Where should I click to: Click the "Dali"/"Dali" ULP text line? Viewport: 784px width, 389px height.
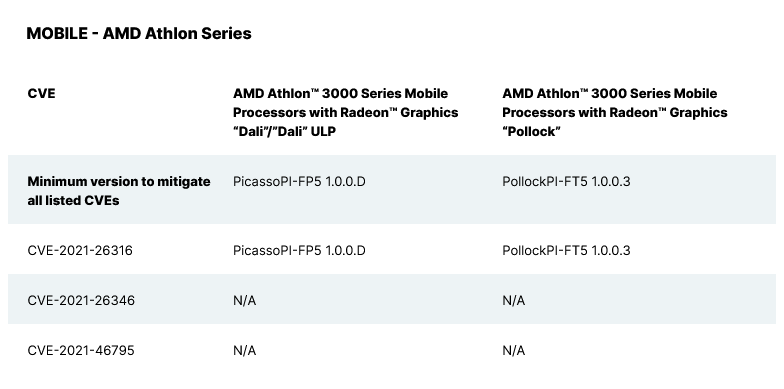[x=284, y=132]
